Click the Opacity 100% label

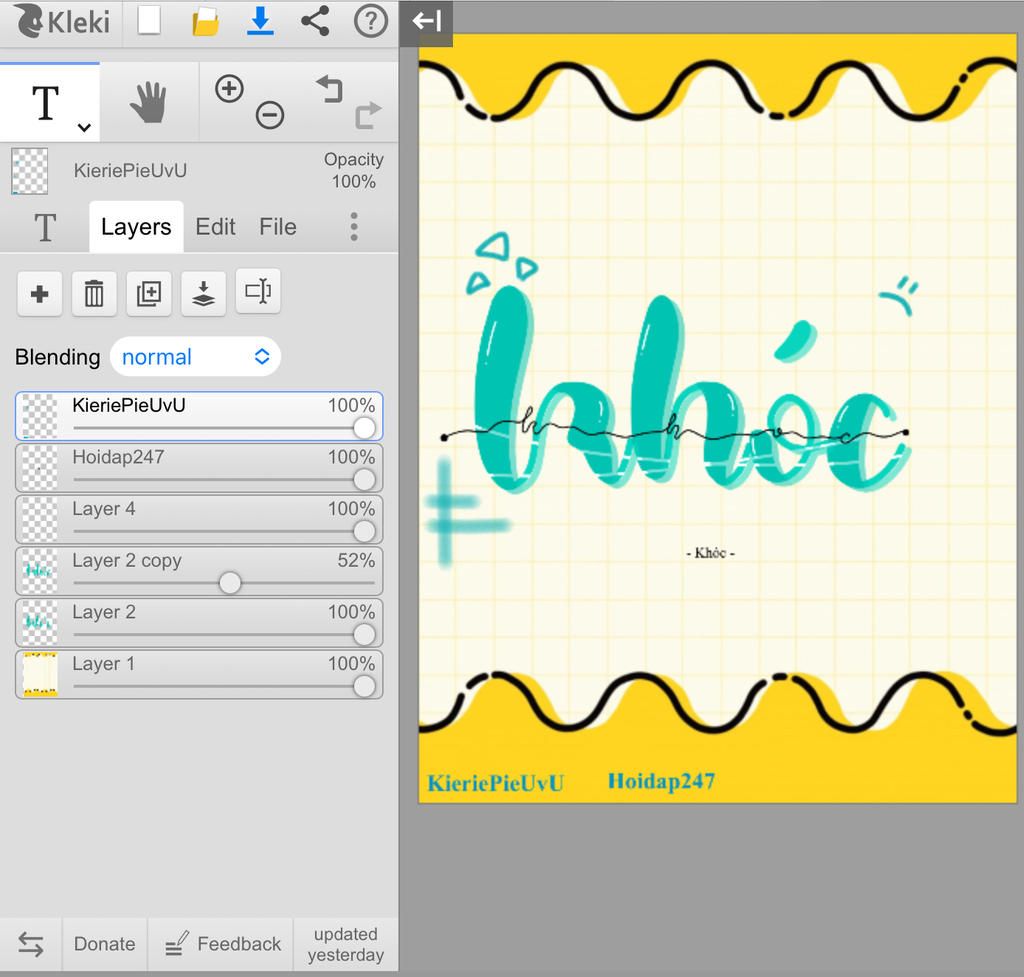(x=353, y=170)
